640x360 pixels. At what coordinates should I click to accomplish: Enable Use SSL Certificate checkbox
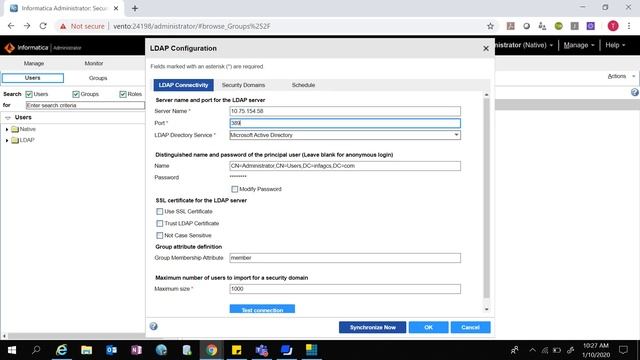click(x=160, y=211)
